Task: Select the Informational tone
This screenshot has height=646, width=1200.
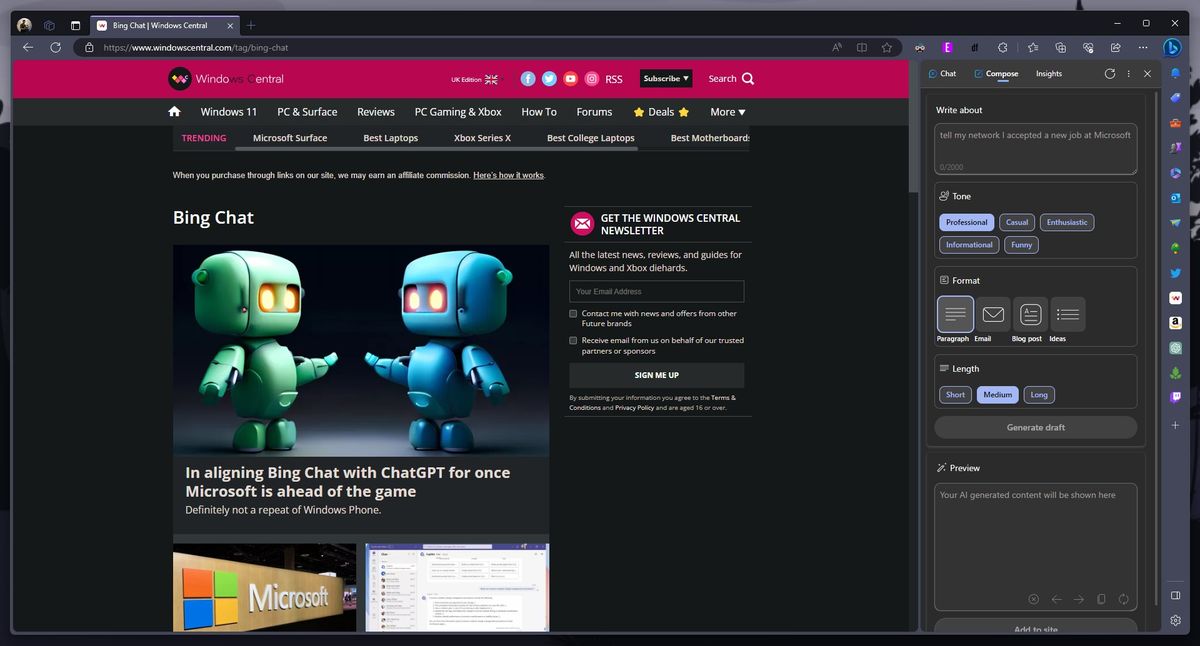Action: (969, 245)
